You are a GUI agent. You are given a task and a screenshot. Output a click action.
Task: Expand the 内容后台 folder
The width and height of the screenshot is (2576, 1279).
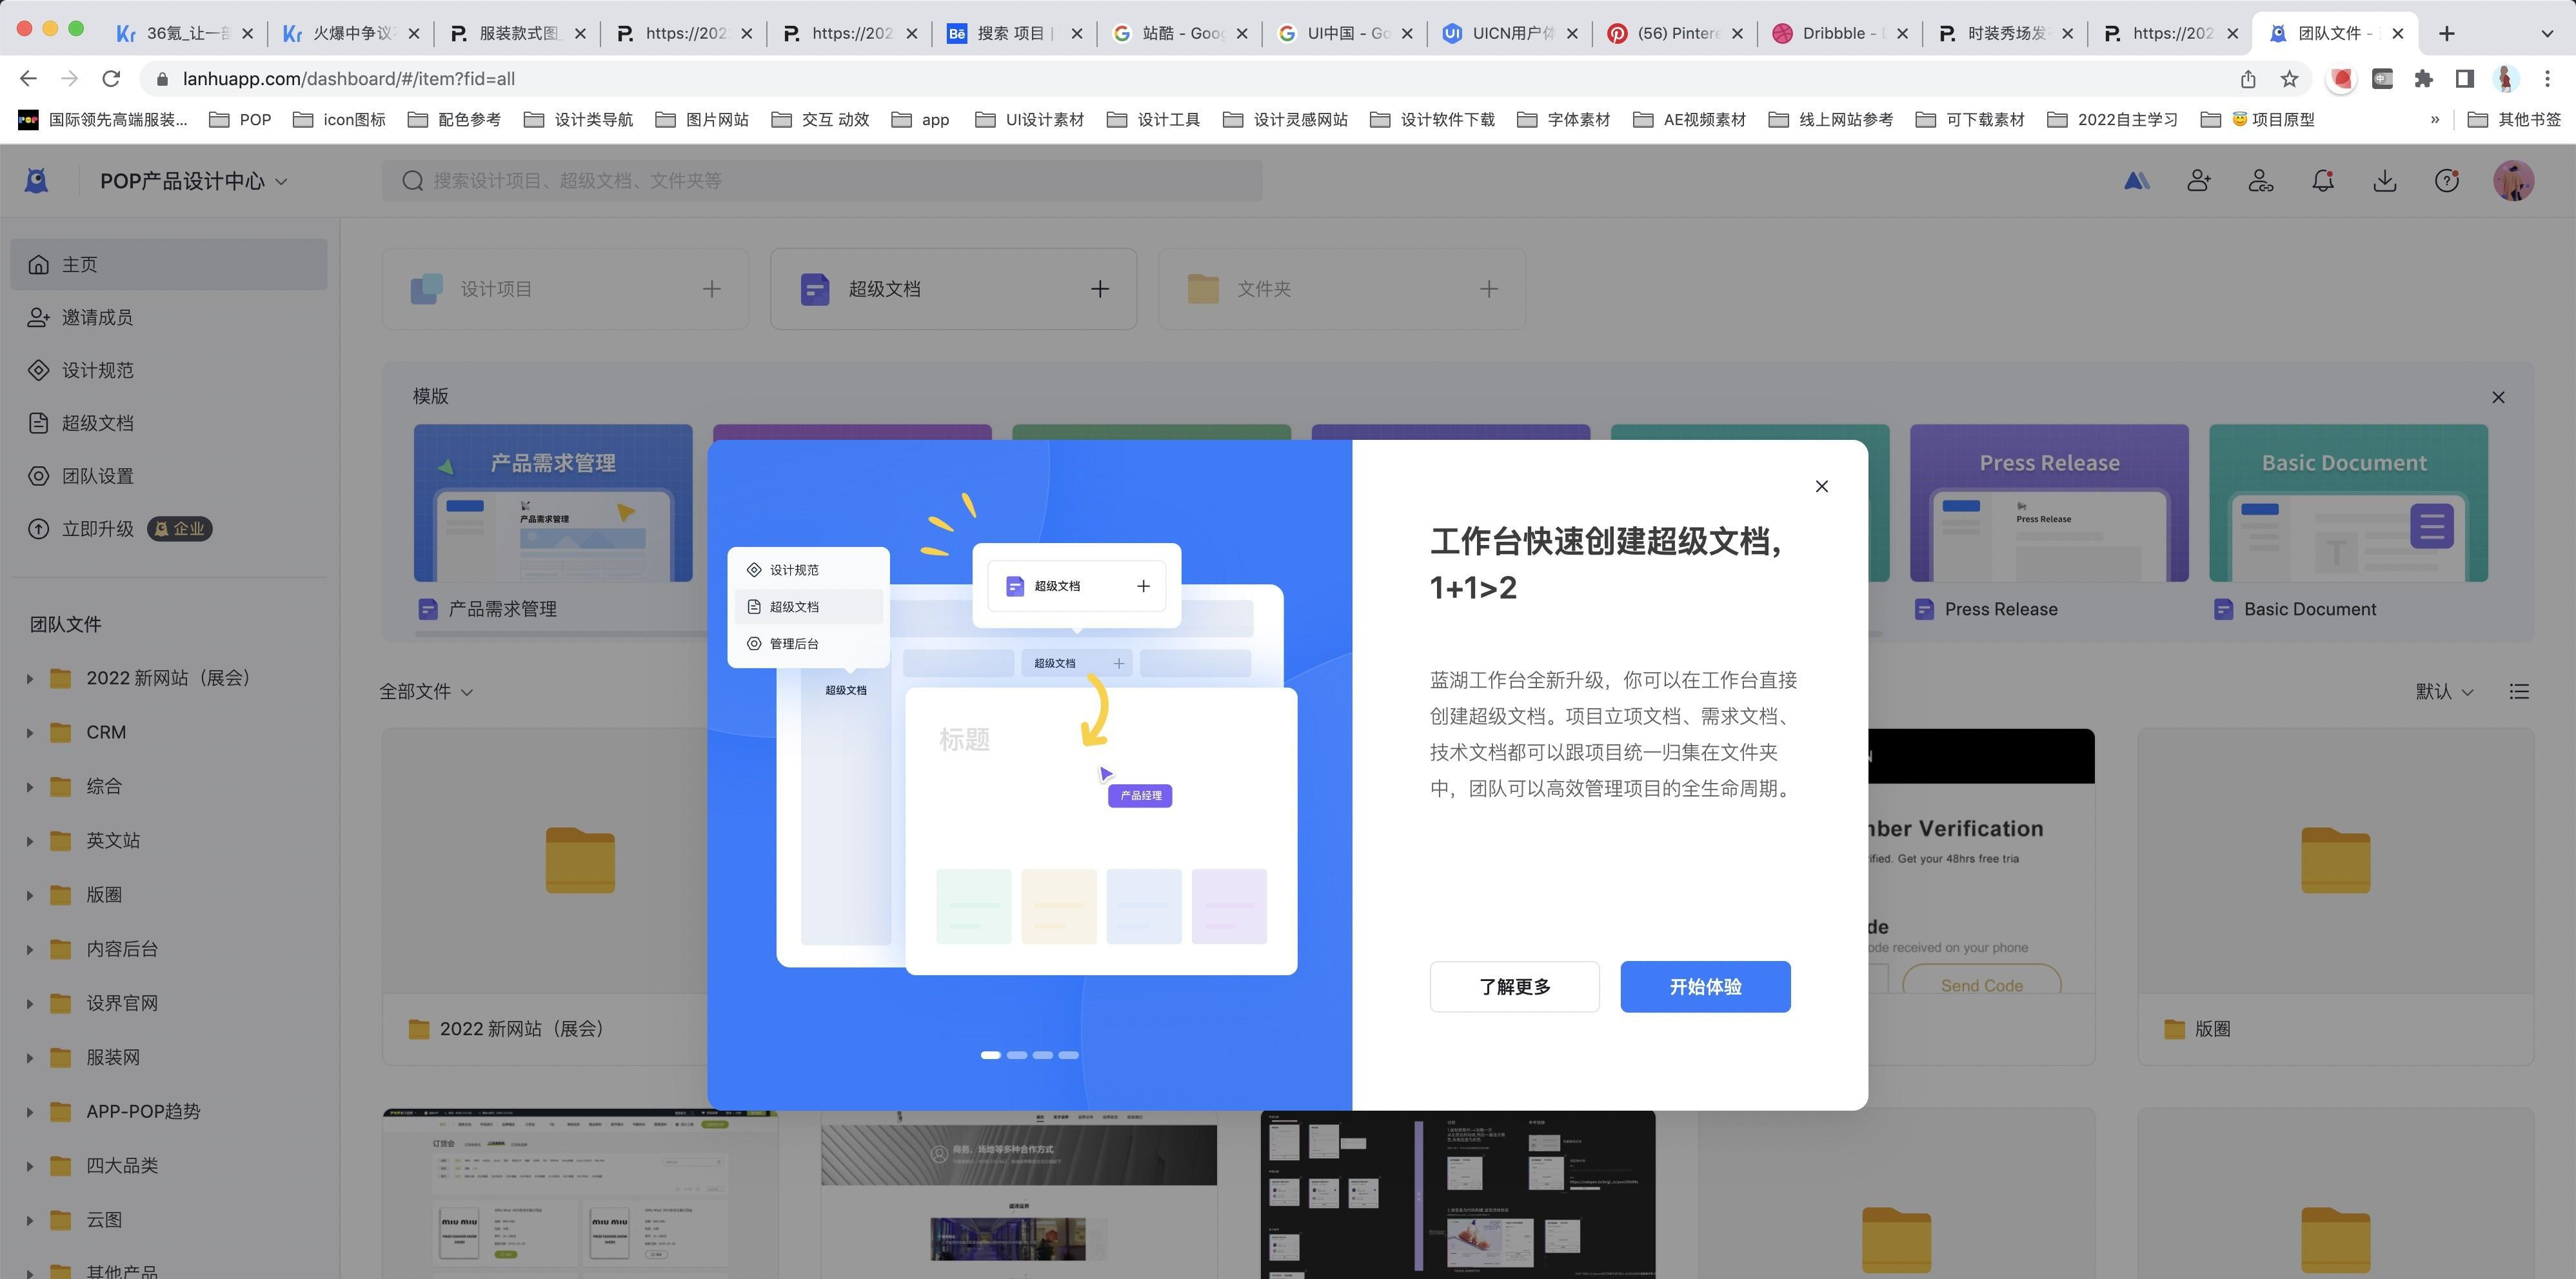29,949
